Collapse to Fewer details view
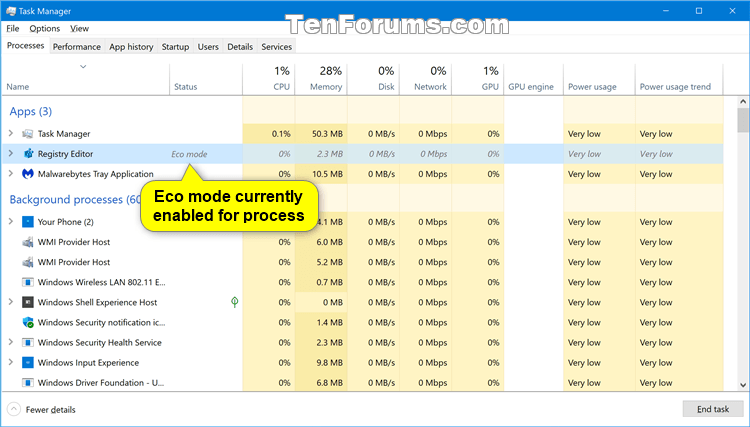750x427 pixels. (x=42, y=409)
